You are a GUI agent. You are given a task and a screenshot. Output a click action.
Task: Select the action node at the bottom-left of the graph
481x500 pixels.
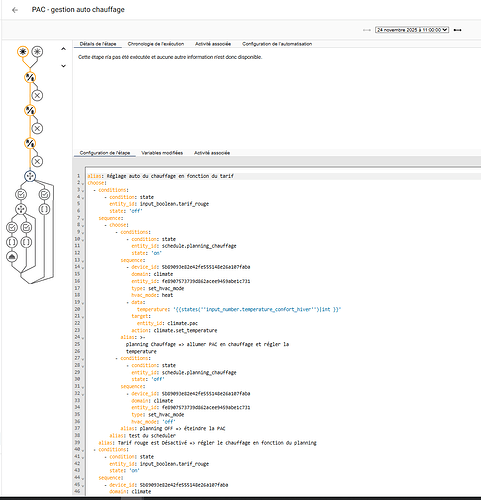click(12, 257)
